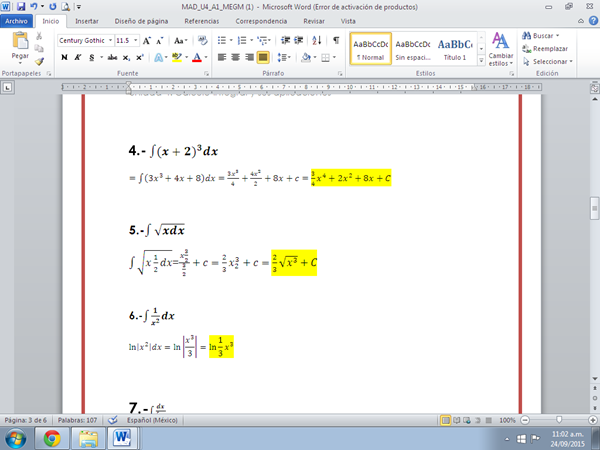Redo the last action
Viewport: 600px width, 450px height.
tap(53, 7)
